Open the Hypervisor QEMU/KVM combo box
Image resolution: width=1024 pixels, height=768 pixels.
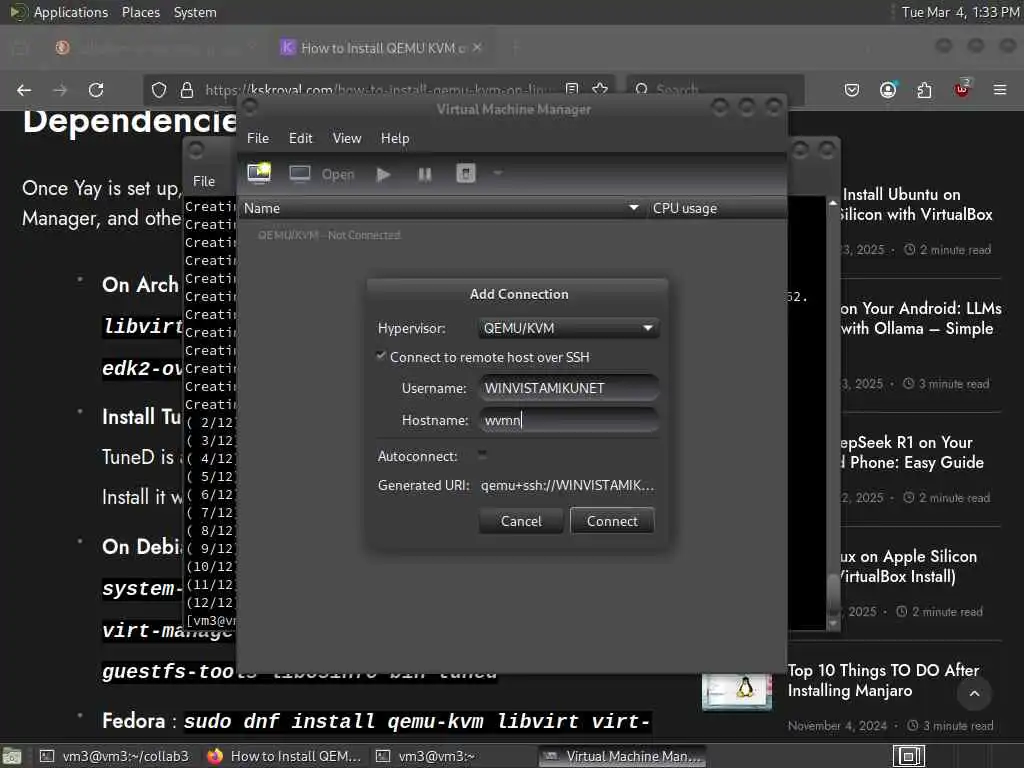[568, 328]
